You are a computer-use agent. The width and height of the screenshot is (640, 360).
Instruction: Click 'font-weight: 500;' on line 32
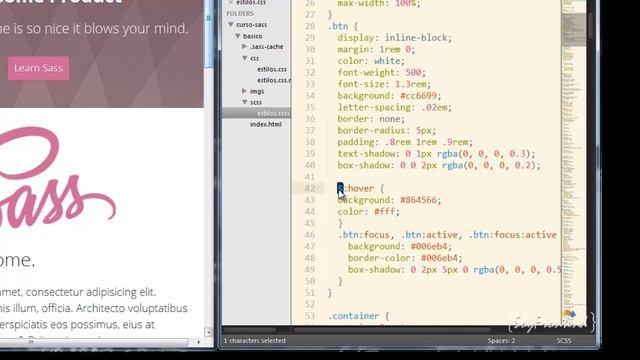(x=382, y=73)
